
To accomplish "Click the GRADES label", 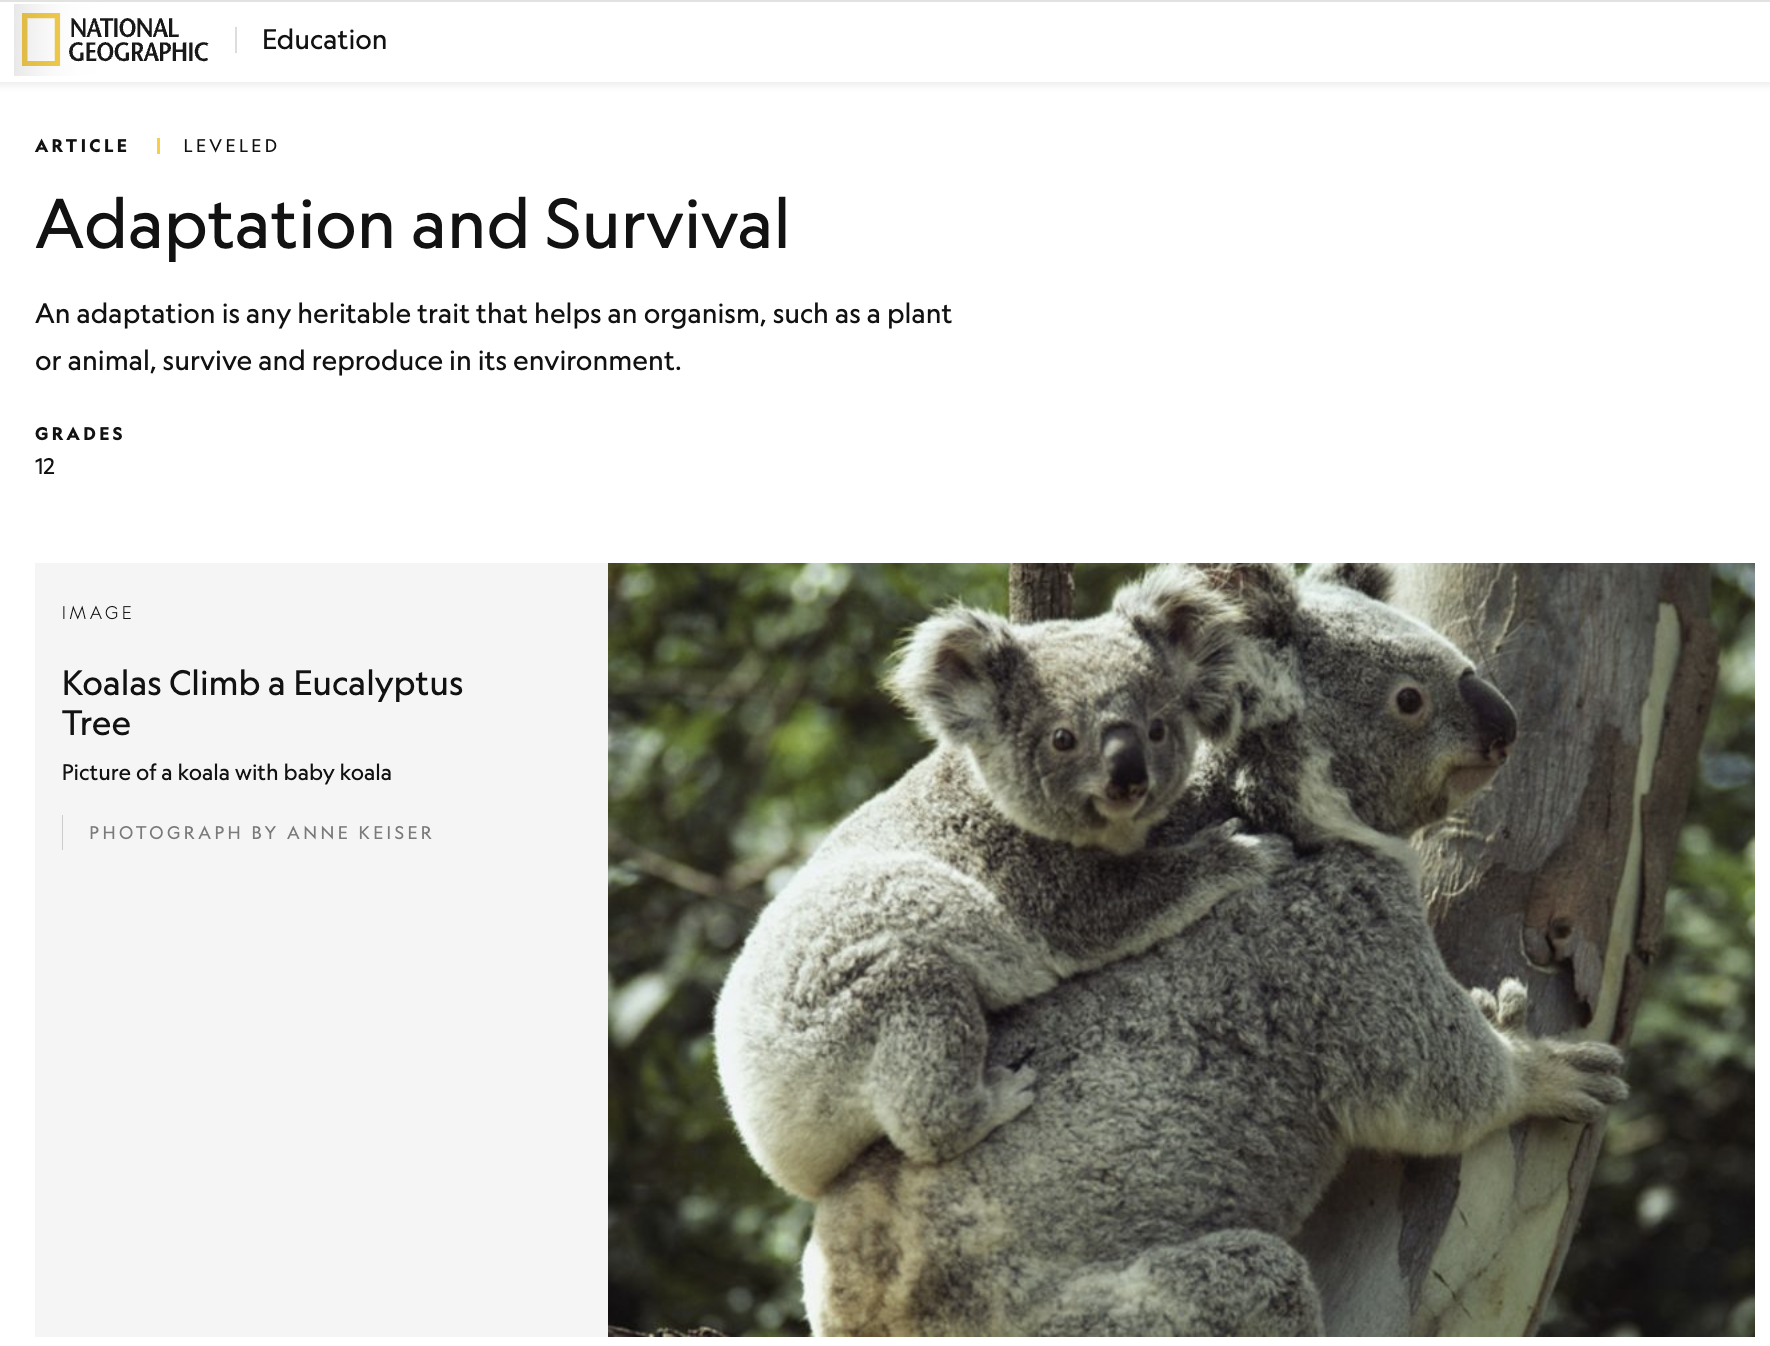I will pos(80,434).
